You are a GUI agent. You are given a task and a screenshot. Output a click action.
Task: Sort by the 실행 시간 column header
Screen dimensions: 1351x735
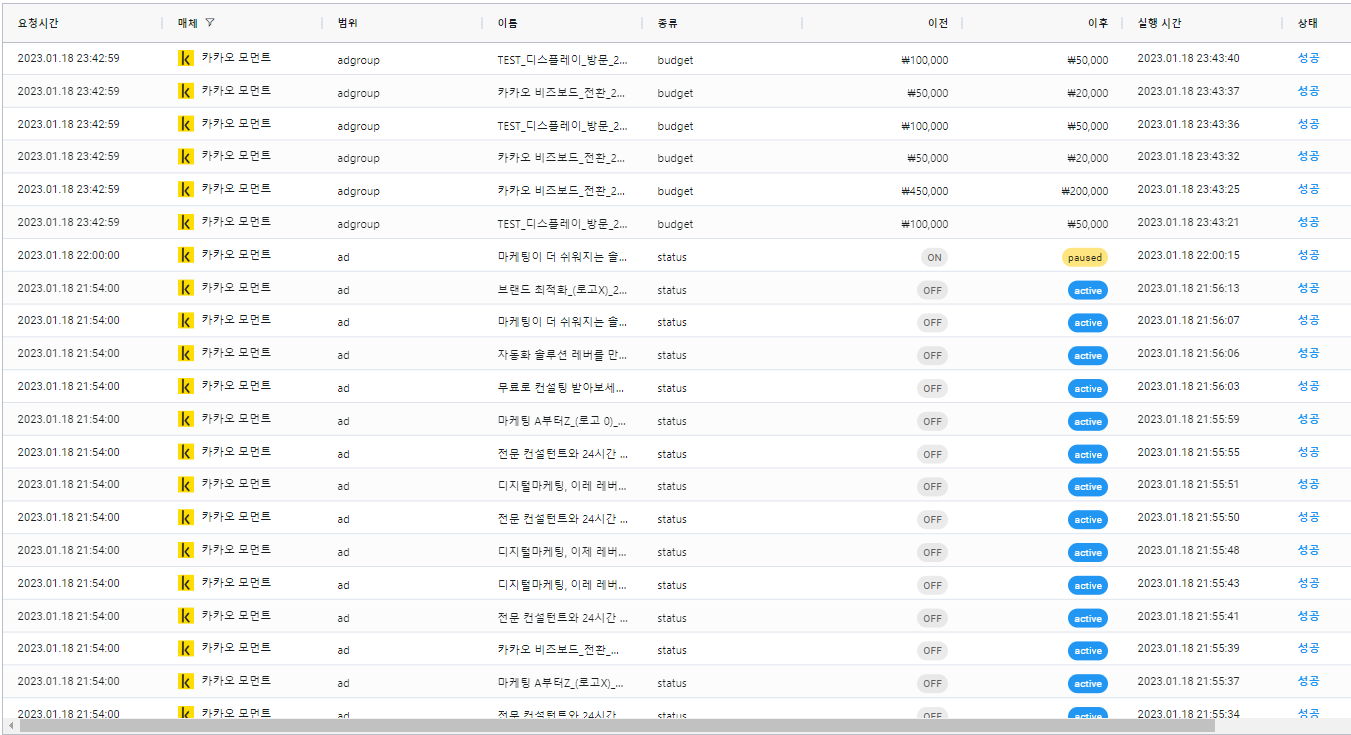1159,23
